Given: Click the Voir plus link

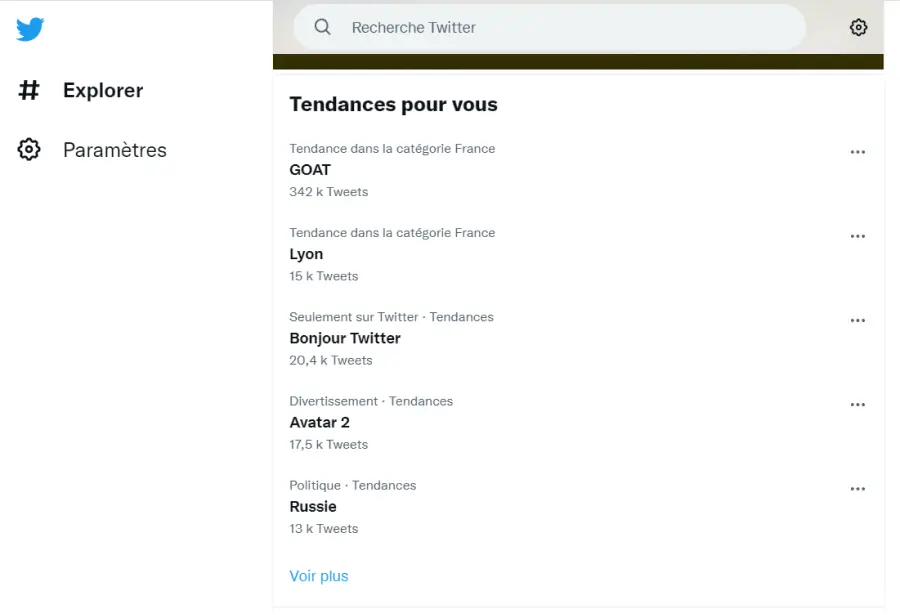Looking at the screenshot, I should pos(319,576).
